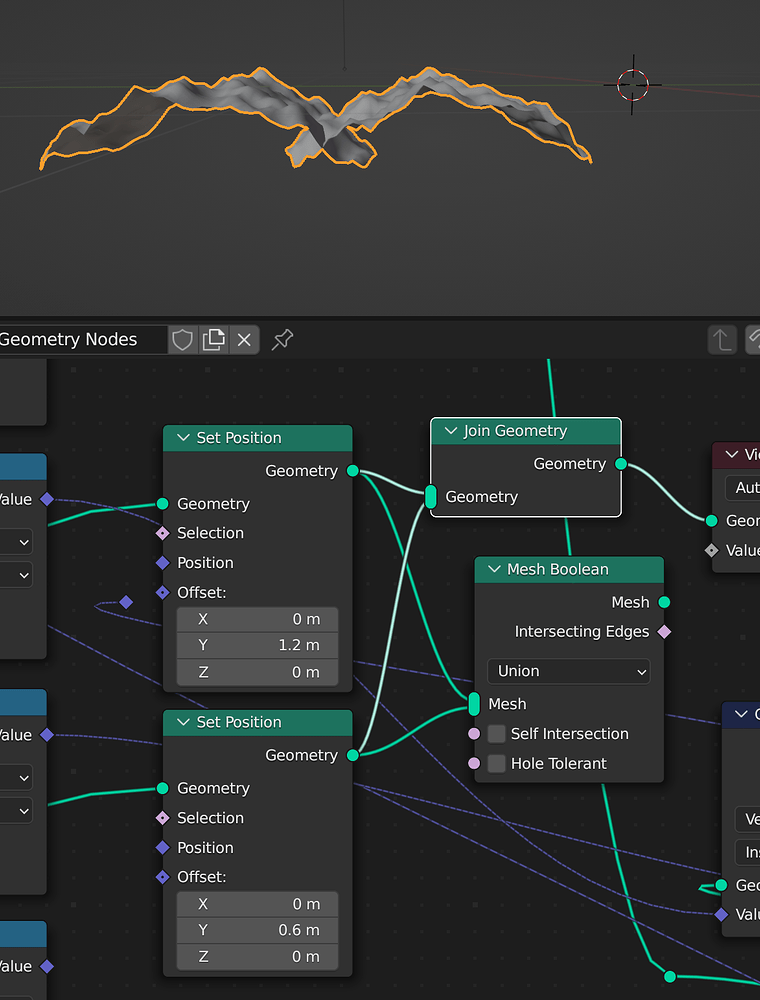Click bottom Set Position Selection socket
Image resolution: width=760 pixels, height=1000 pixels.
coord(163,818)
